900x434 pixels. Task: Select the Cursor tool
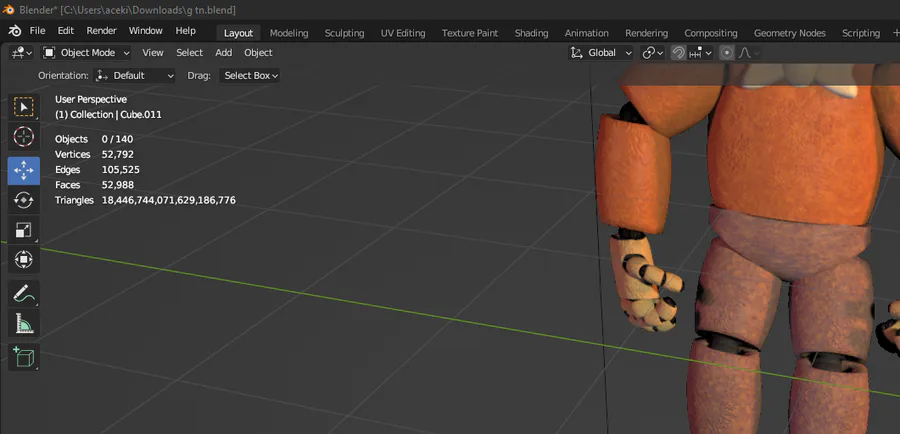pos(24,137)
